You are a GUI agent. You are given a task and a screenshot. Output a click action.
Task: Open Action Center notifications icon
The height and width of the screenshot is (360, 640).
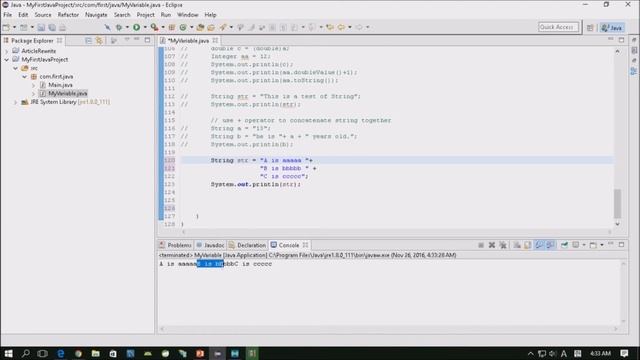(x=624, y=353)
